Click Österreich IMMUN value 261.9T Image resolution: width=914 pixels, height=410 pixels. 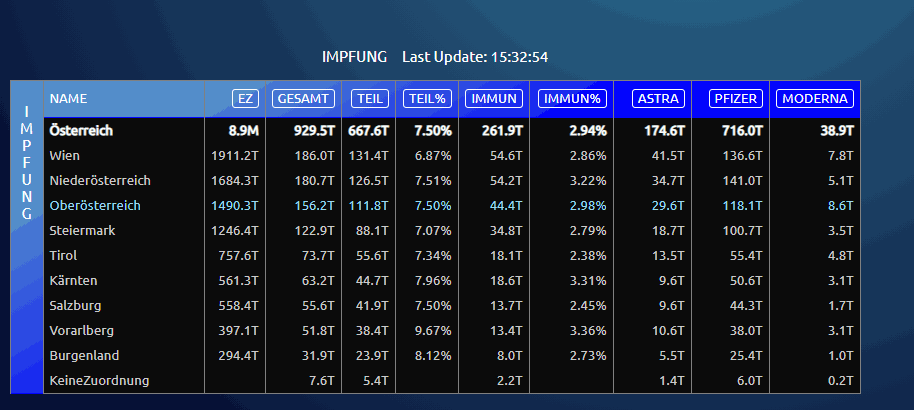click(502, 131)
